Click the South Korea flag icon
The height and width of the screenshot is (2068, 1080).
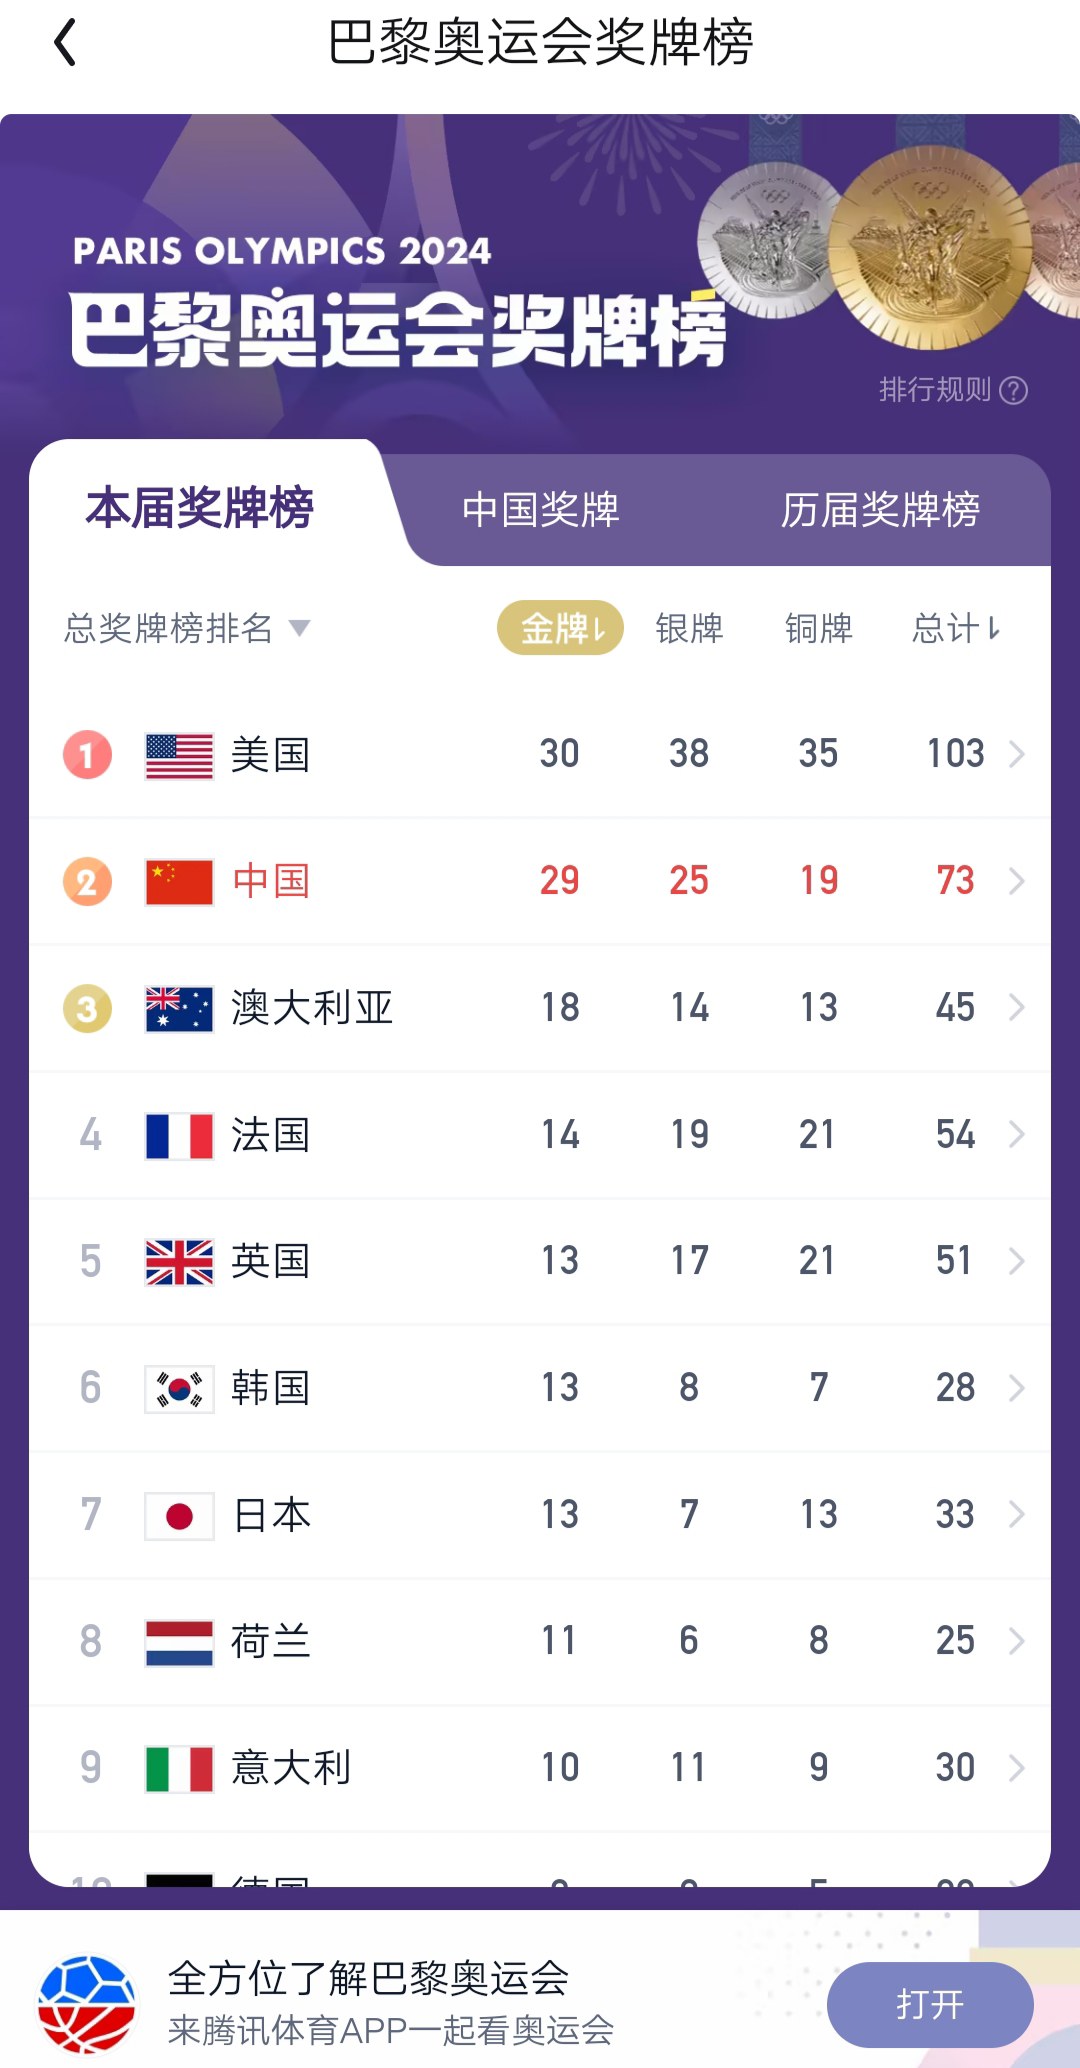point(179,1389)
